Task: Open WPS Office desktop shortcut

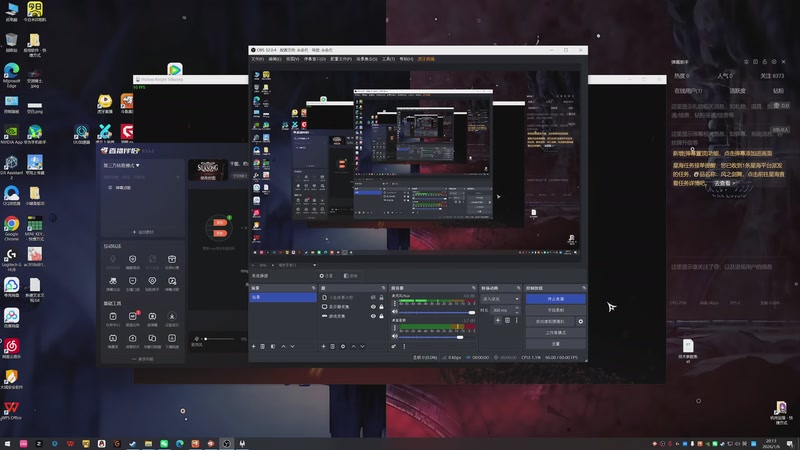Action: (11, 411)
